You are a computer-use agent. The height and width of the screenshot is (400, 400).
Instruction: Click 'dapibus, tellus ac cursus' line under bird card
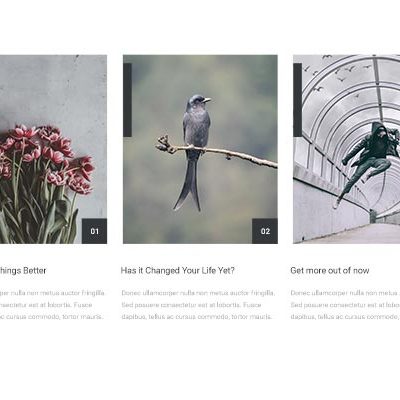pyautogui.click(x=197, y=317)
